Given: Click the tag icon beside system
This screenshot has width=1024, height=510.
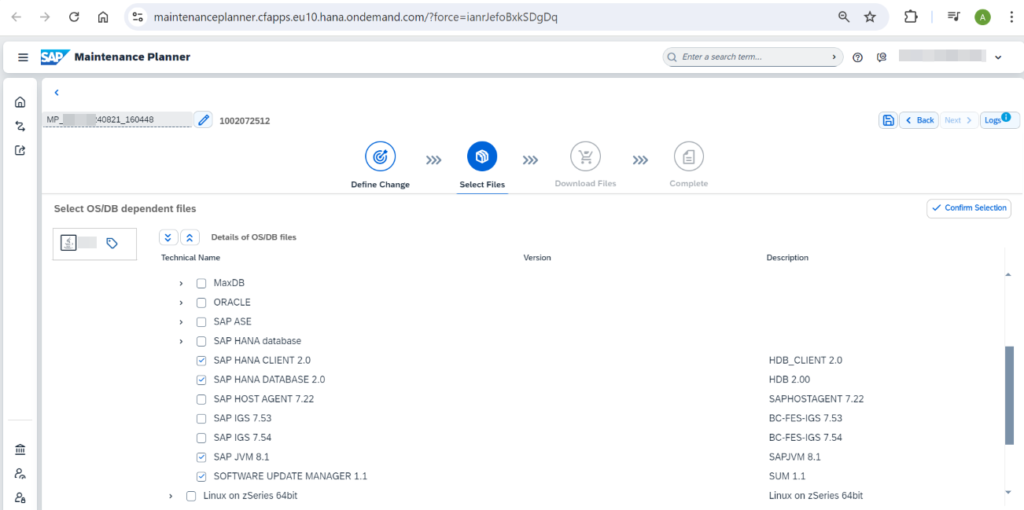Looking at the screenshot, I should 112,243.
